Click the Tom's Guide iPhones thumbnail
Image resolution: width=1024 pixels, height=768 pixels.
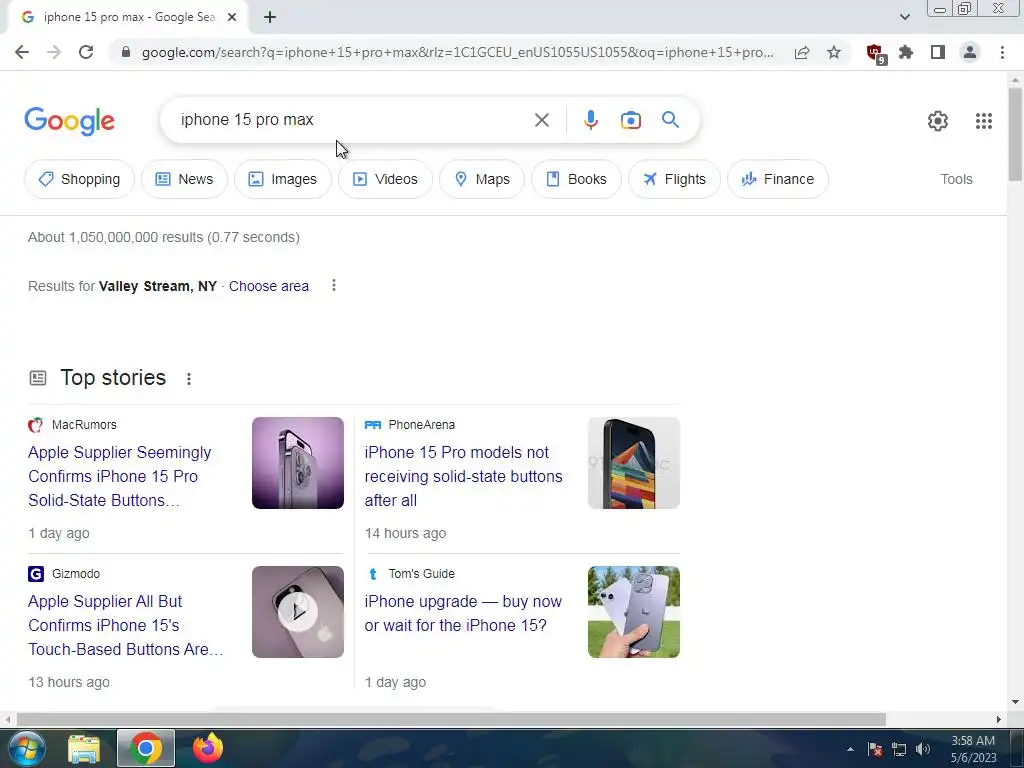(x=633, y=612)
